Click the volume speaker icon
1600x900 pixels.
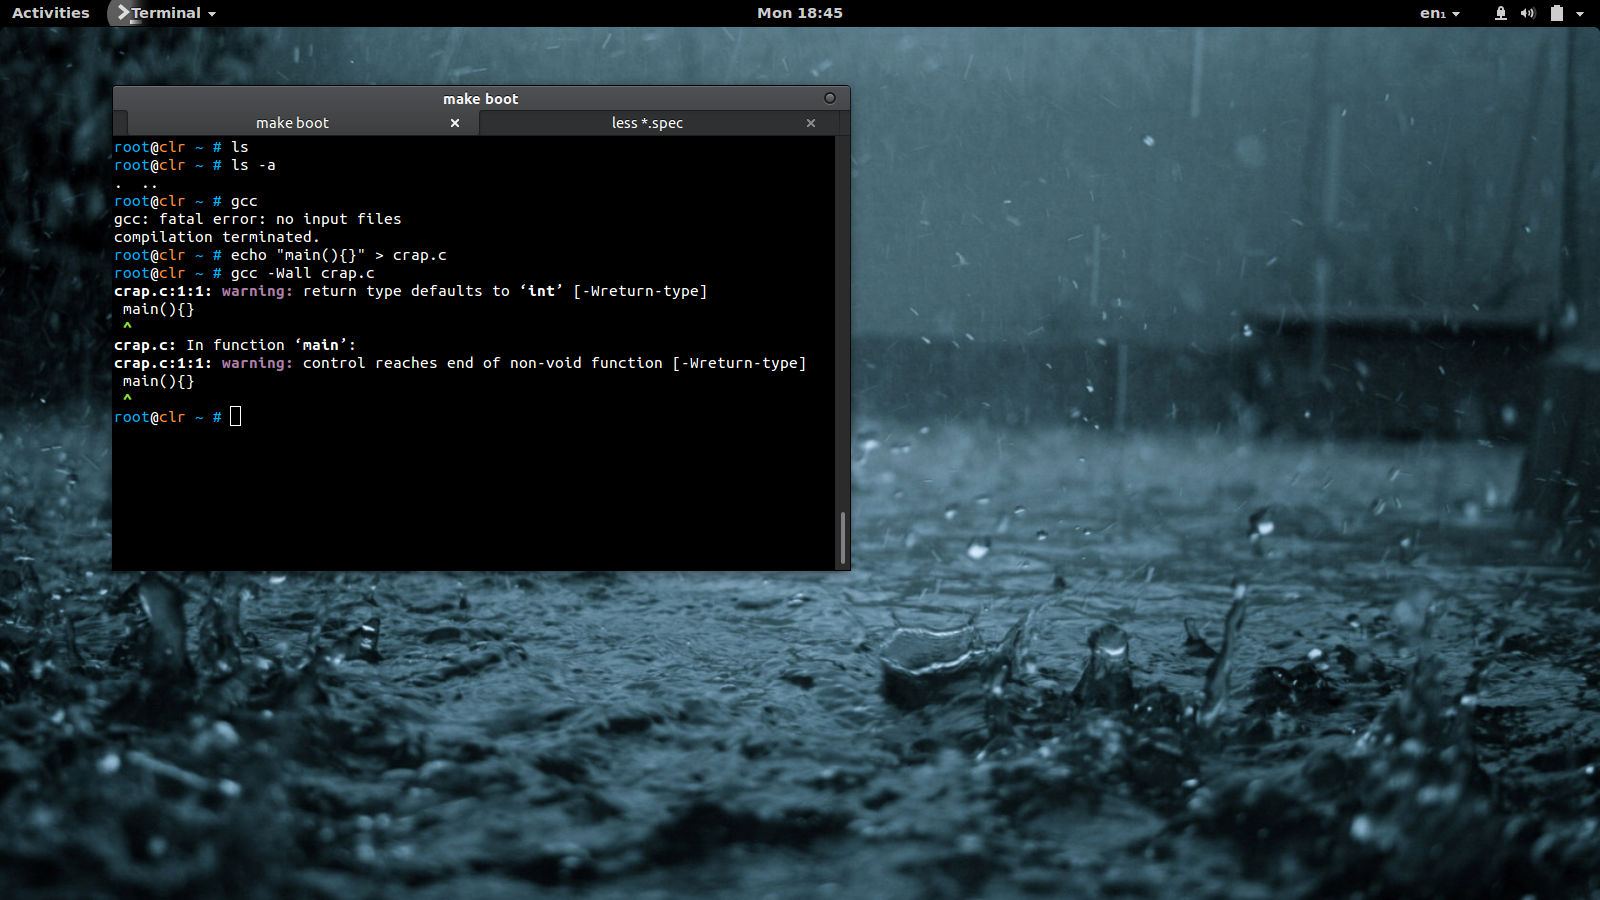(x=1528, y=13)
